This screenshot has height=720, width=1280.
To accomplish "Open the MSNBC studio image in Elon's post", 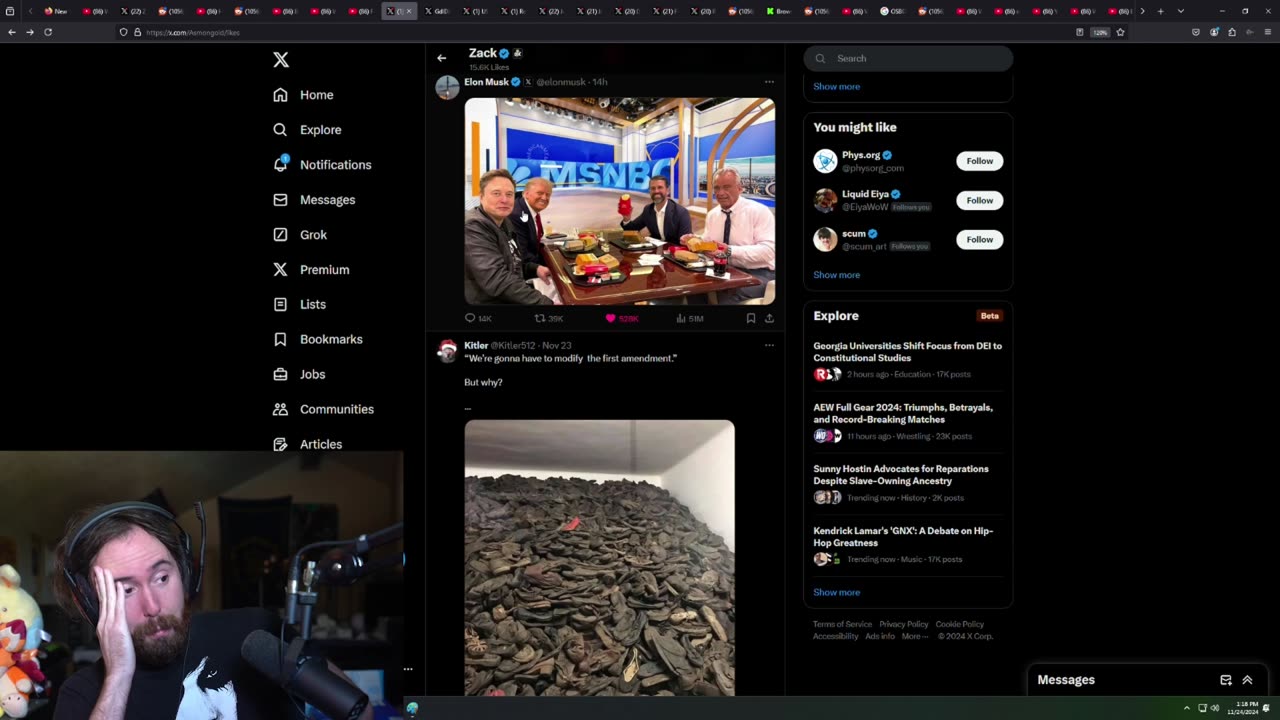I will (619, 201).
